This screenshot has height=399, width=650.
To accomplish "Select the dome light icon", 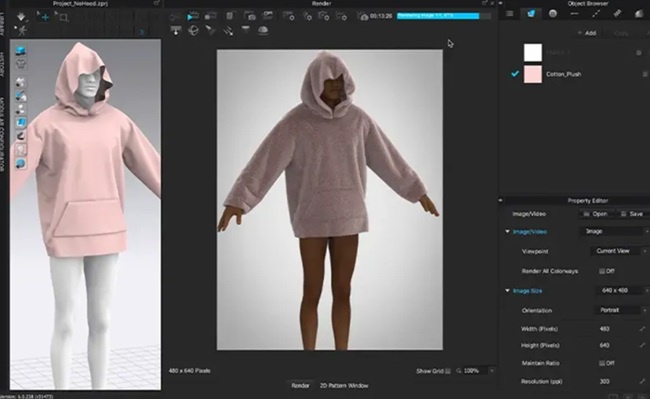I will click(263, 30).
